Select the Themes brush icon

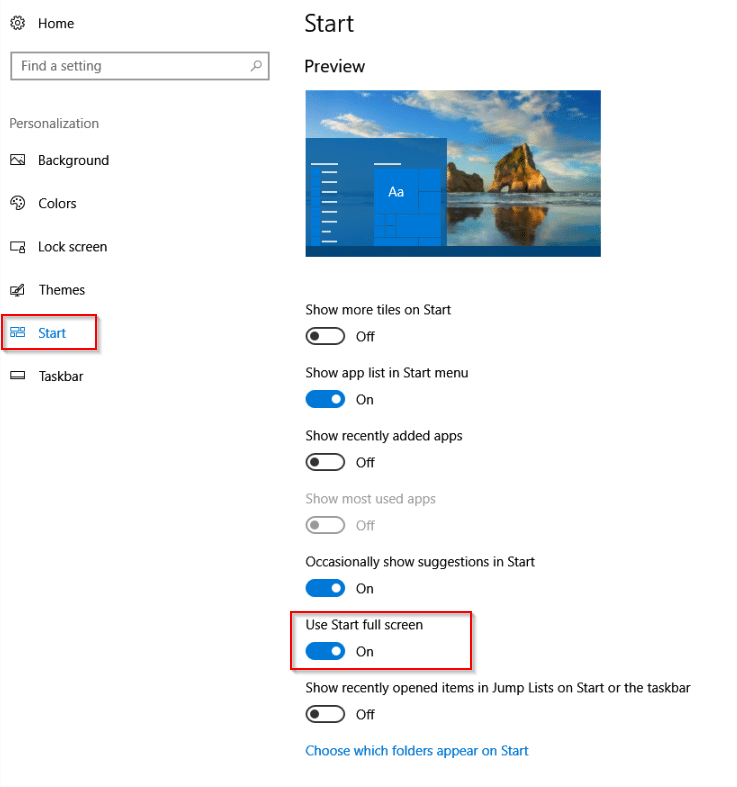(18, 290)
